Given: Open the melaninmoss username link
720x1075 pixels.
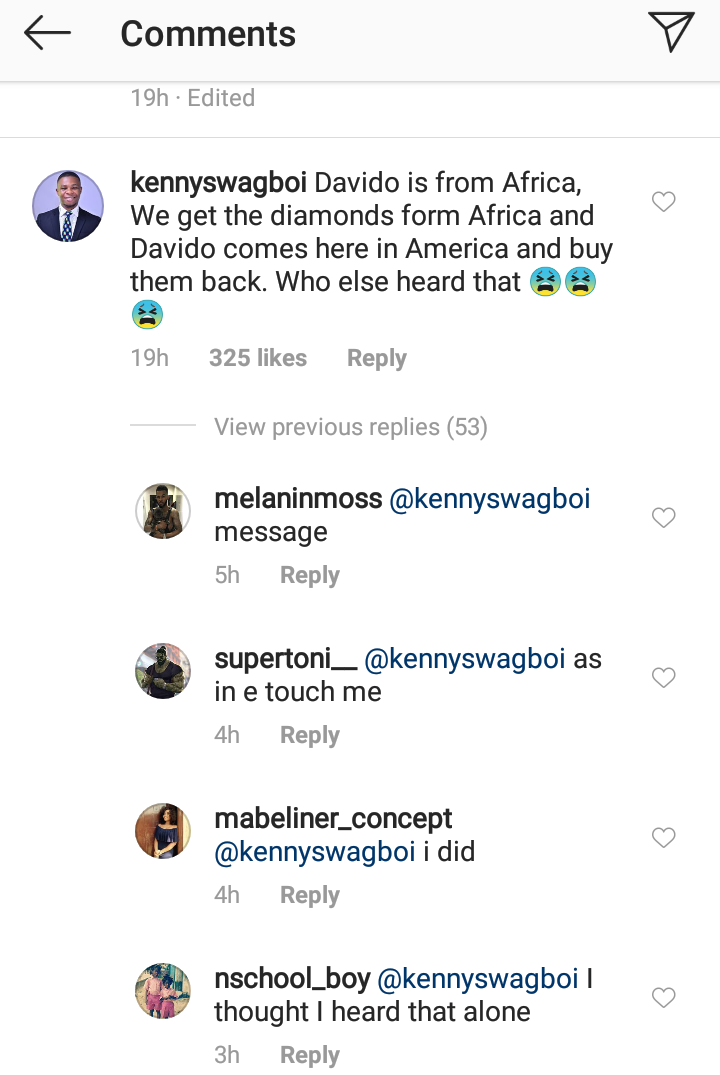Looking at the screenshot, I should coord(297,499).
